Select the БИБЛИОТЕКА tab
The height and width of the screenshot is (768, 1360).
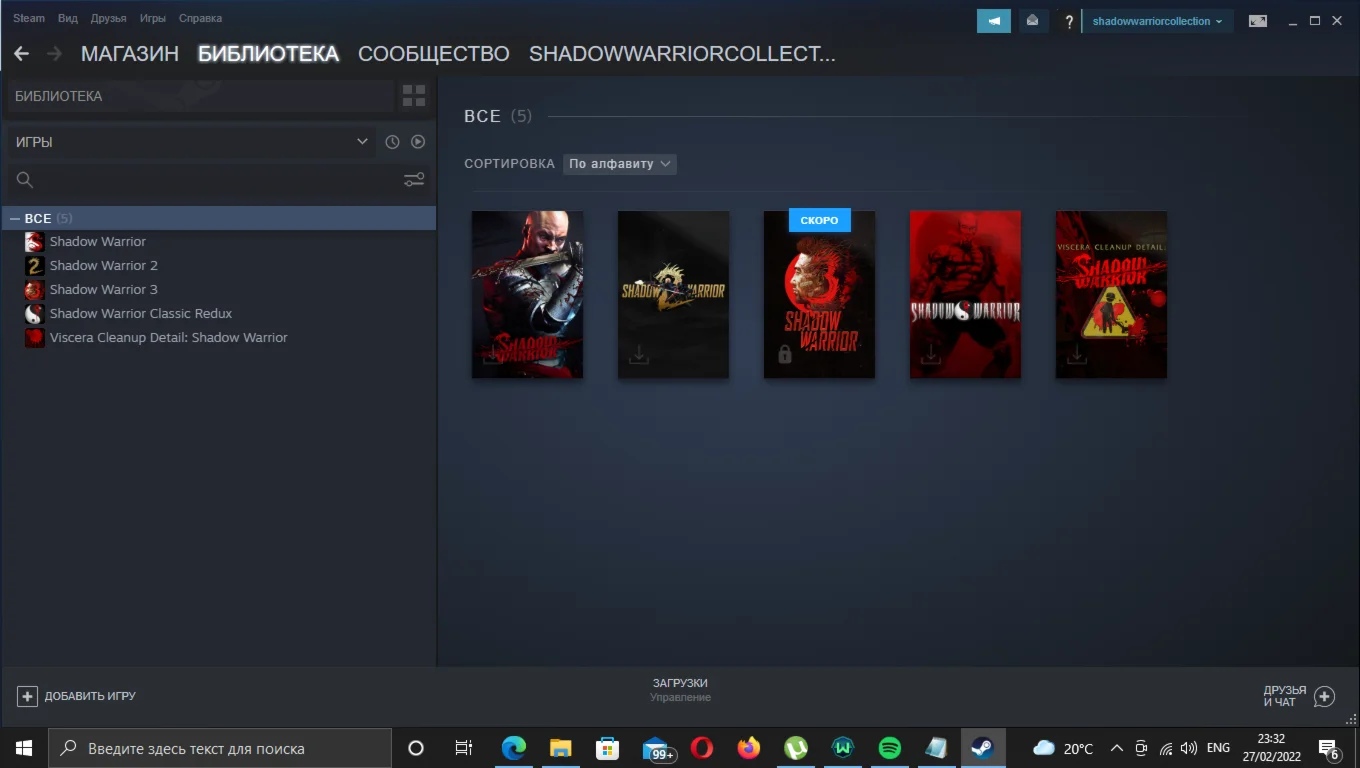pos(268,54)
